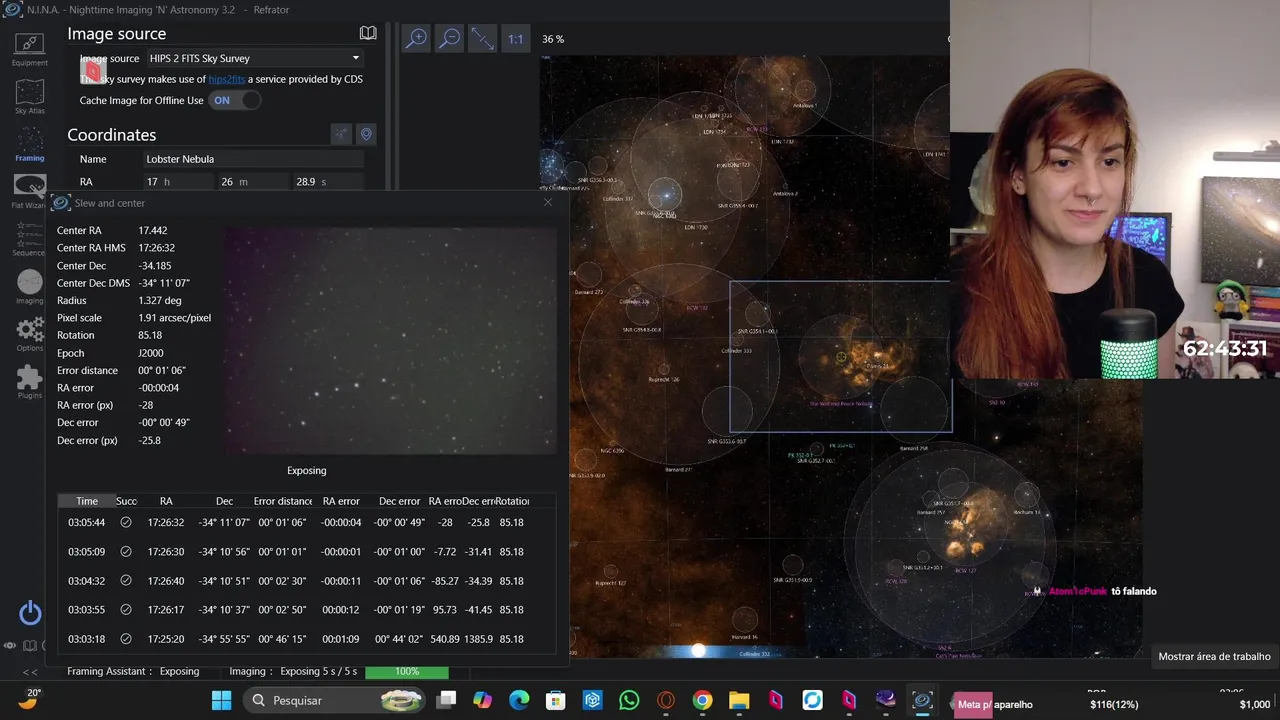Open the Sky Atlas tab
This screenshot has height=720, width=1280.
29,96
